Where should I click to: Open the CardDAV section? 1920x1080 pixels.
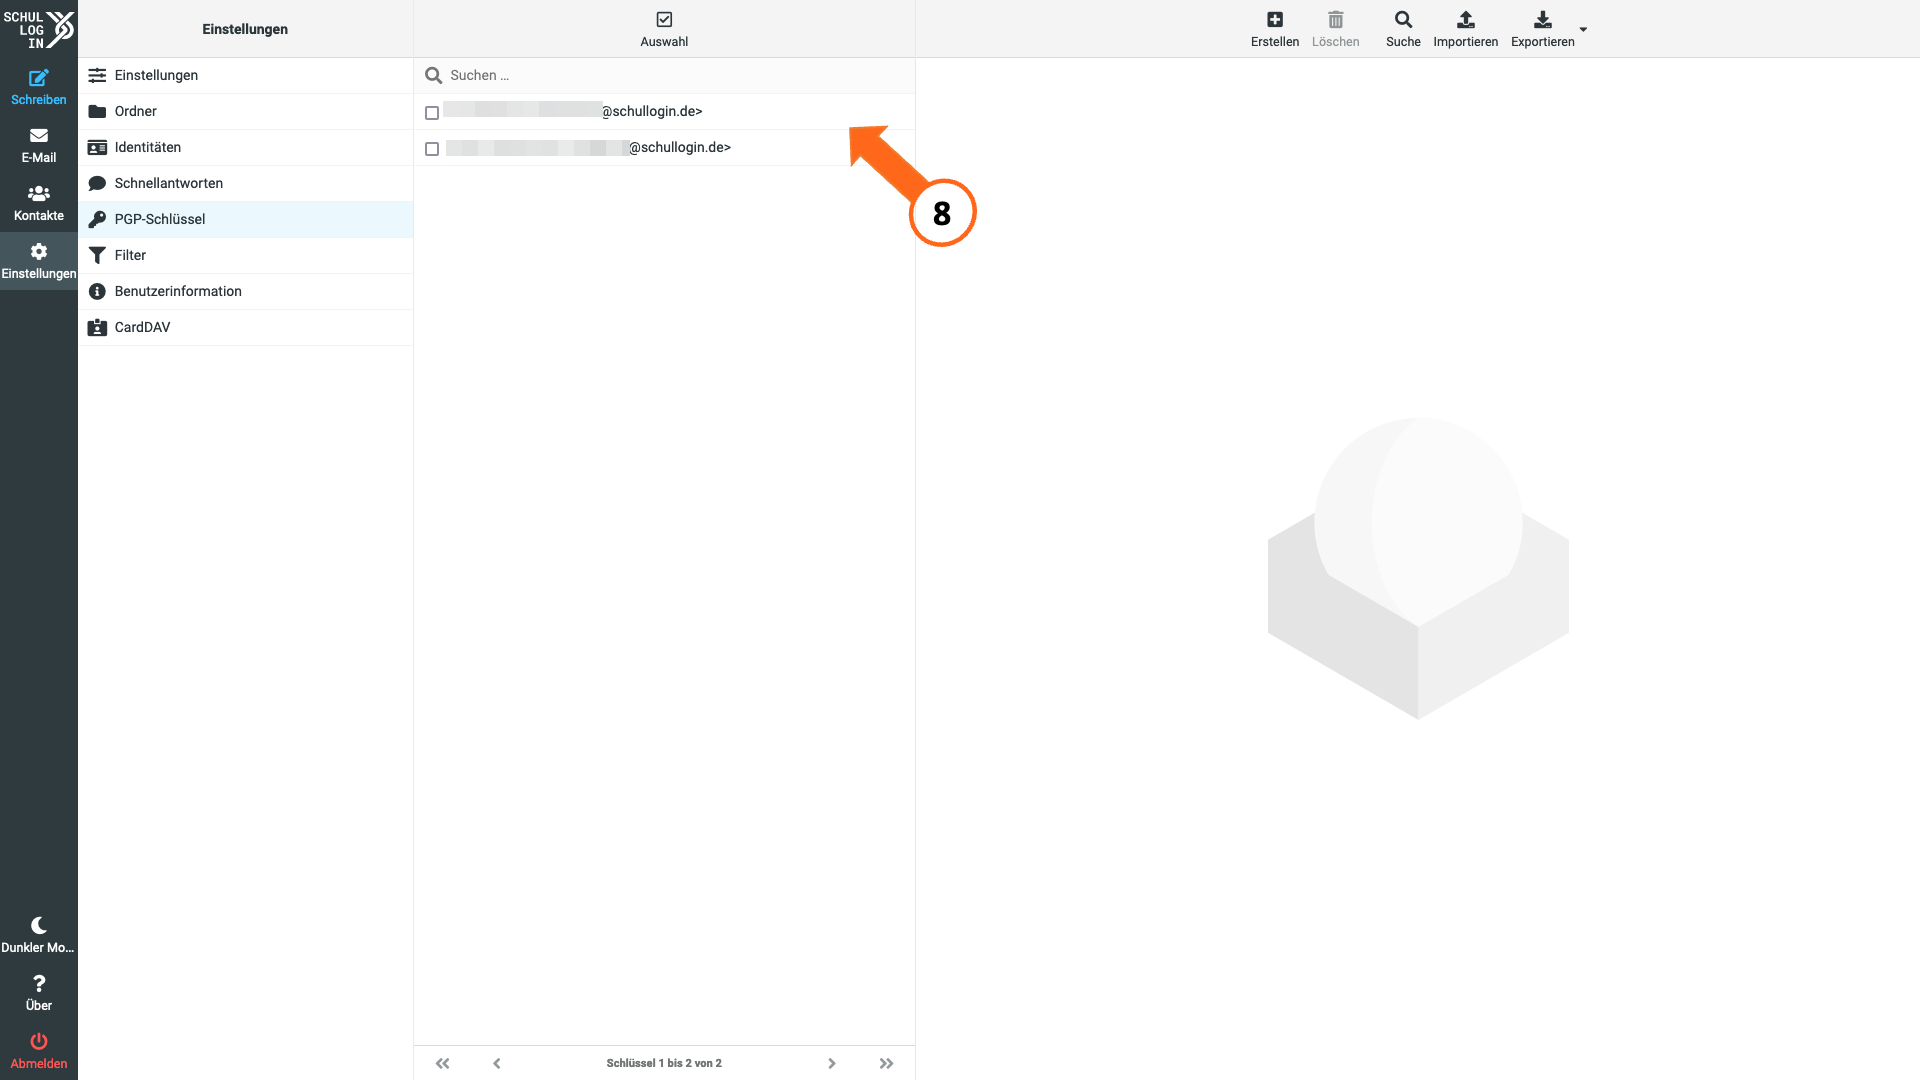[245, 327]
